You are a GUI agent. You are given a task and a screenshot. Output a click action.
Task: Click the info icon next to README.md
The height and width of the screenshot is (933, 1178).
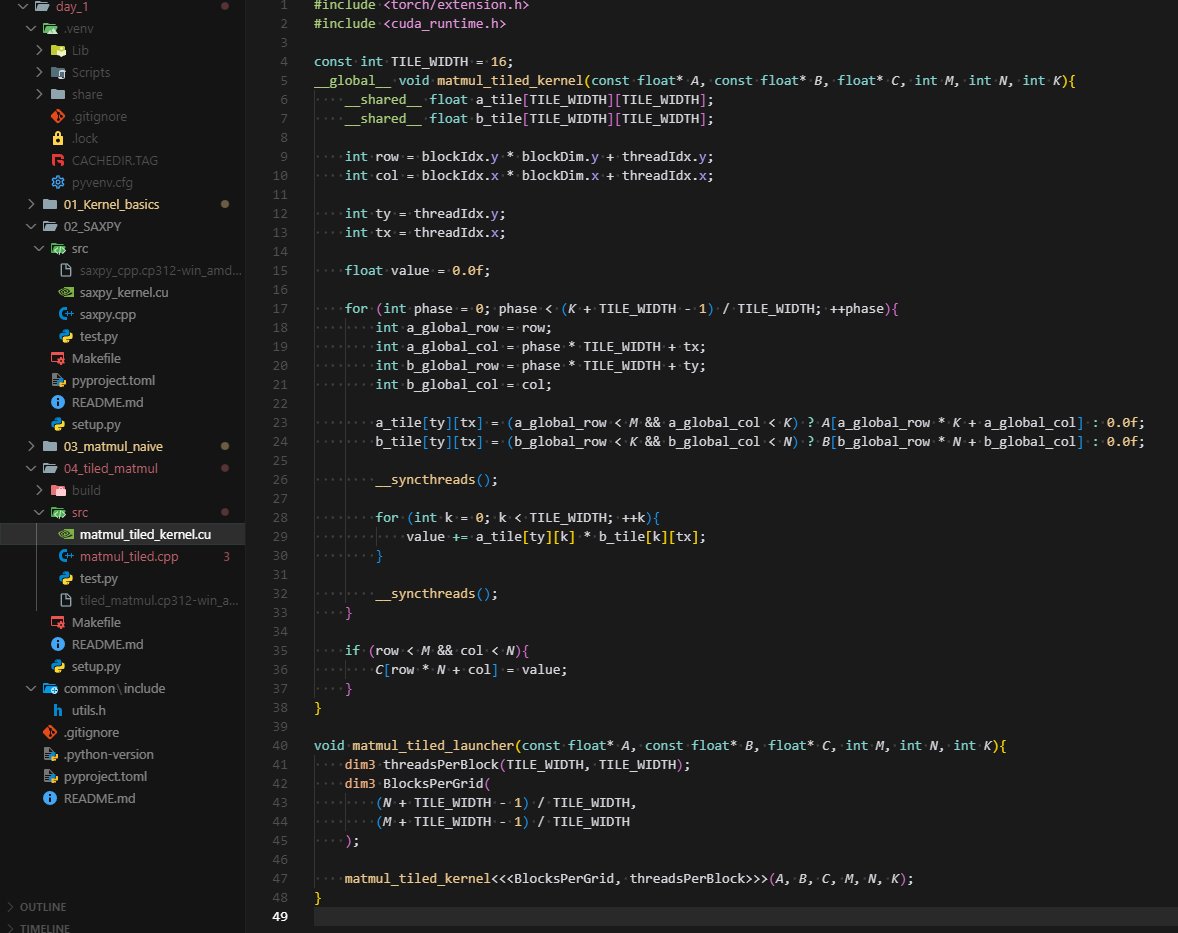pos(49,798)
